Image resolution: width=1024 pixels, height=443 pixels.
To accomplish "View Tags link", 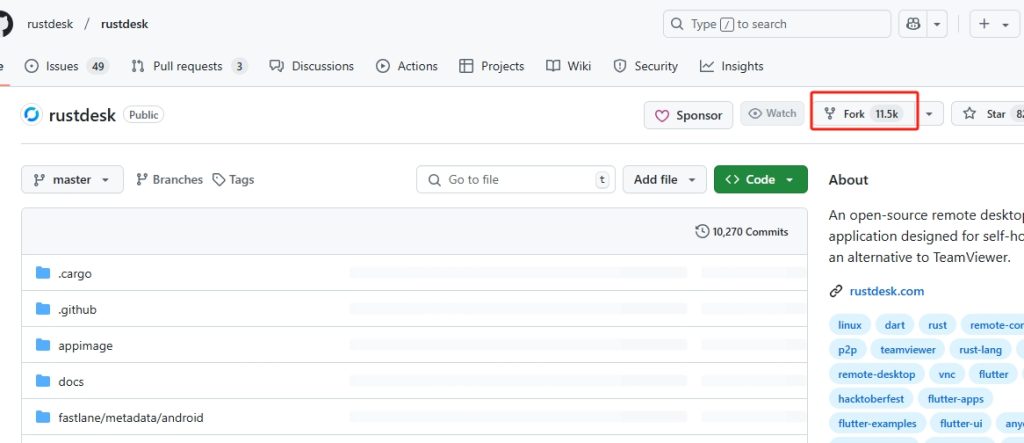I will click(x=233, y=180).
